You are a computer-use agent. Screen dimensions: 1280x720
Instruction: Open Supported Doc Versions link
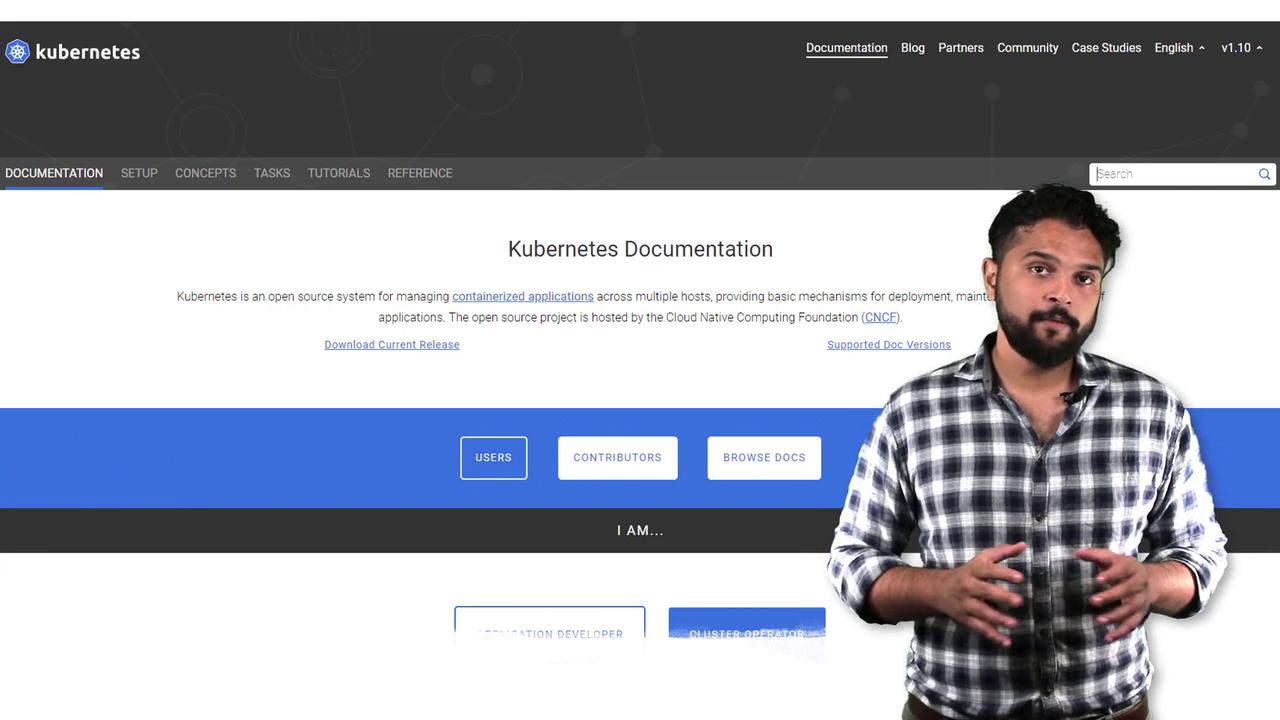tap(888, 345)
